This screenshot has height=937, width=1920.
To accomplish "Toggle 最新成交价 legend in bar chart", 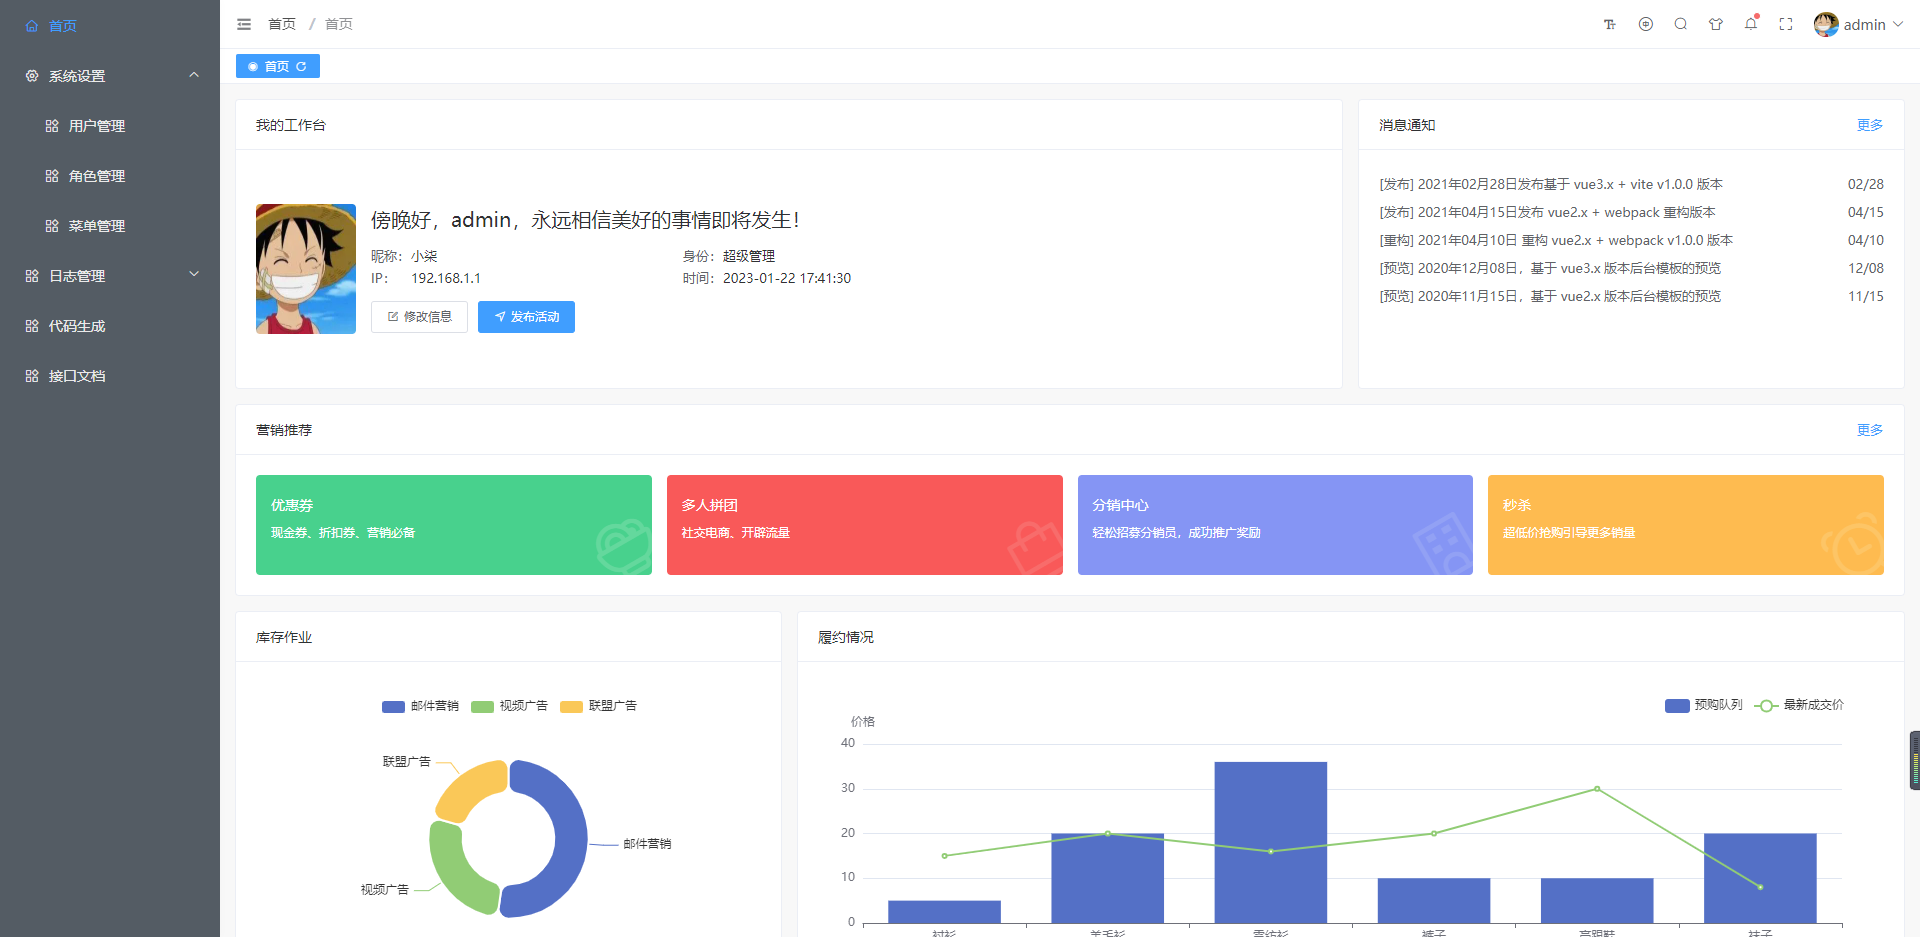I will (1799, 705).
